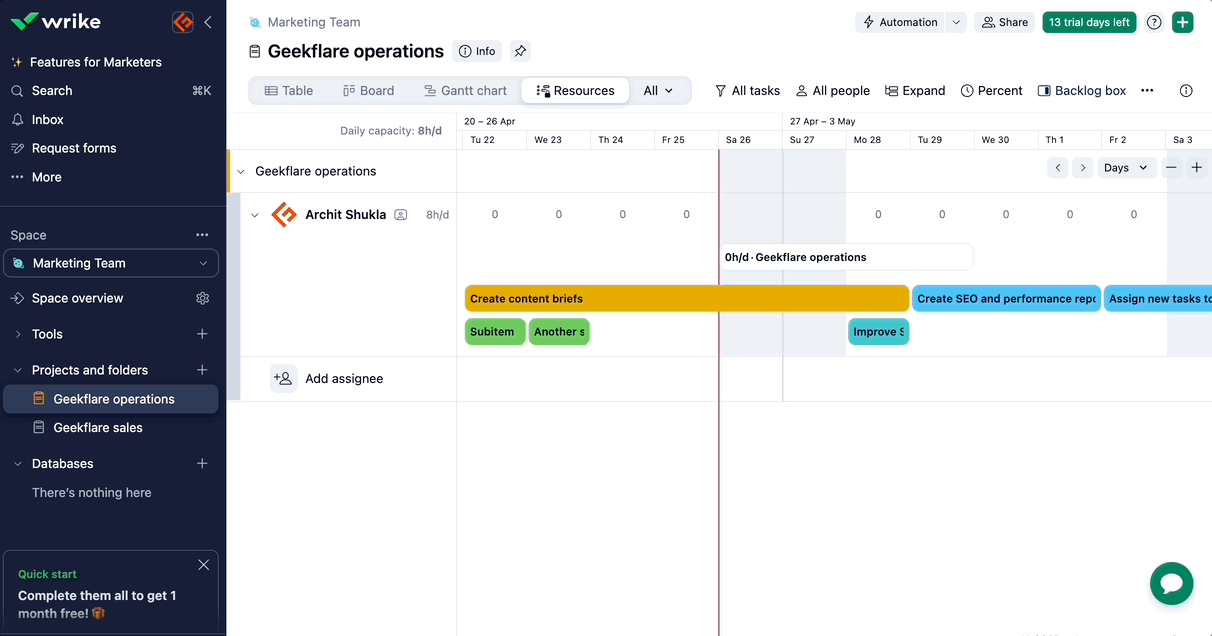Open the Automation button
Viewport: 1212px width, 636px height.
tap(899, 22)
